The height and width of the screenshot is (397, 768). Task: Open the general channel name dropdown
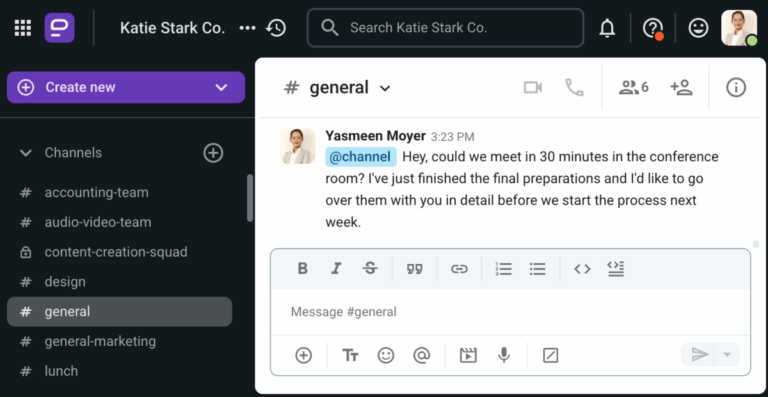pyautogui.click(x=385, y=89)
